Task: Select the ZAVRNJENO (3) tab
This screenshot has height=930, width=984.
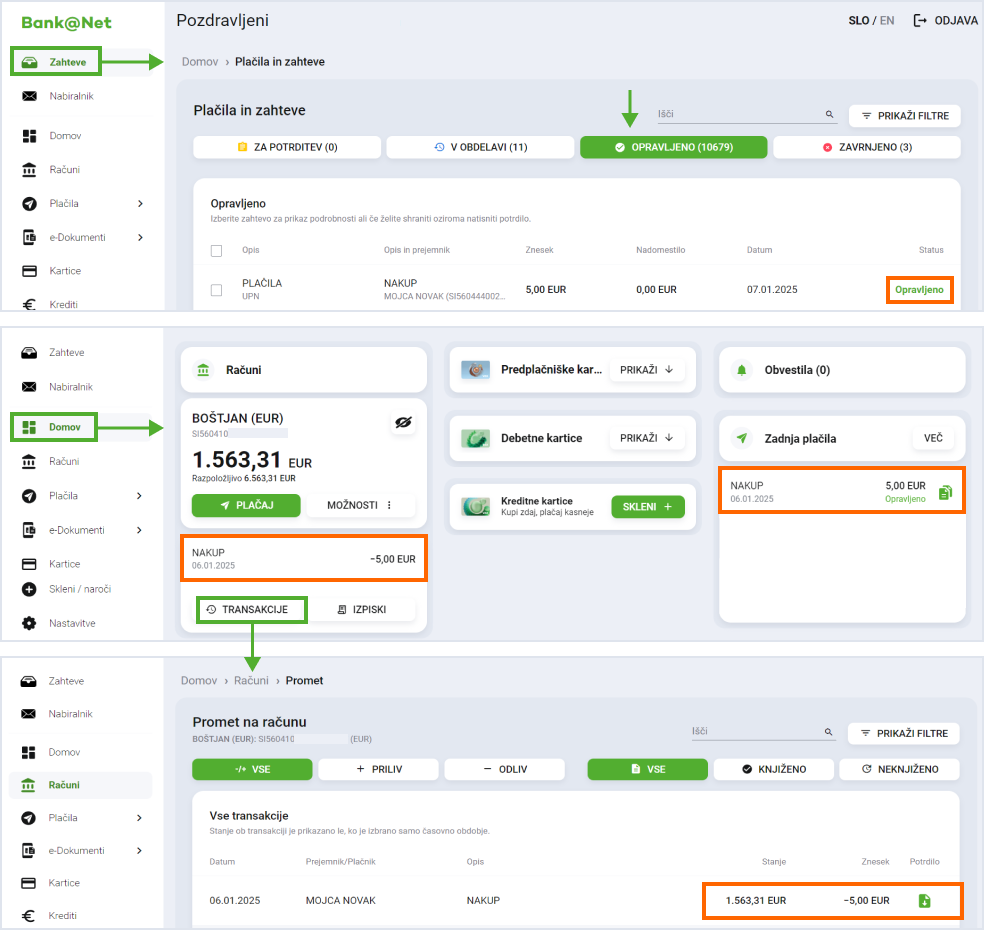Action: (x=866, y=147)
